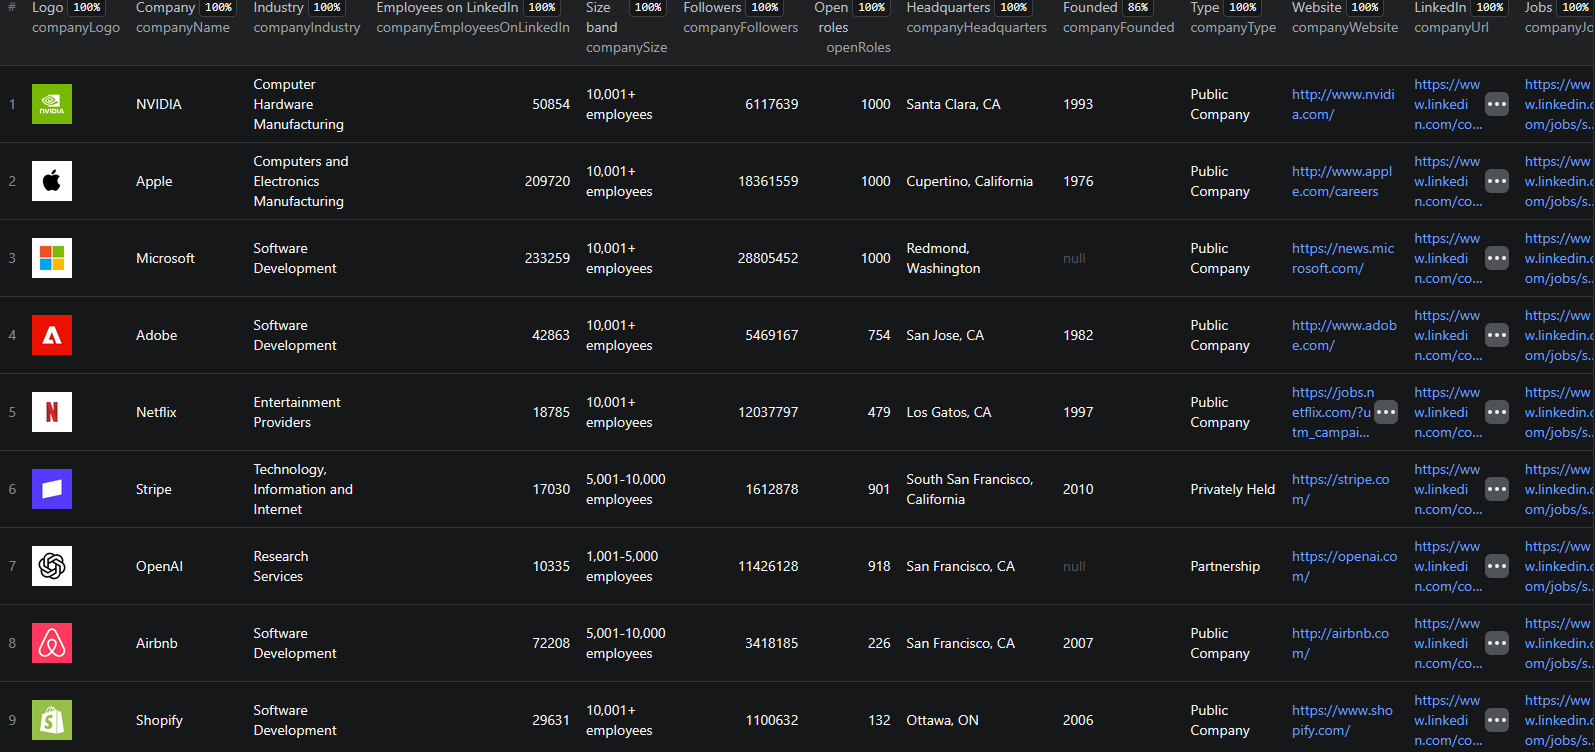The width and height of the screenshot is (1595, 752).
Task: Reveal full LinkedIn URL for Stripe row
Action: (1497, 489)
